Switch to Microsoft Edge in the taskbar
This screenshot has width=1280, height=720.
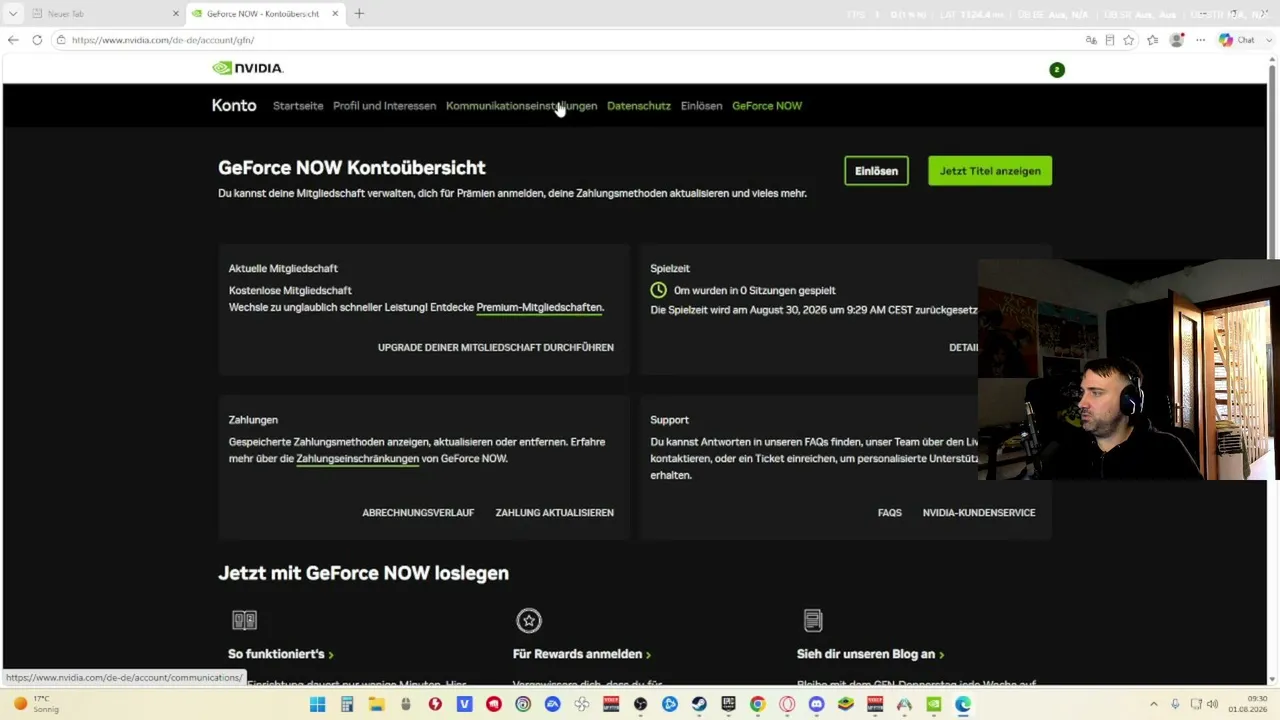(963, 704)
